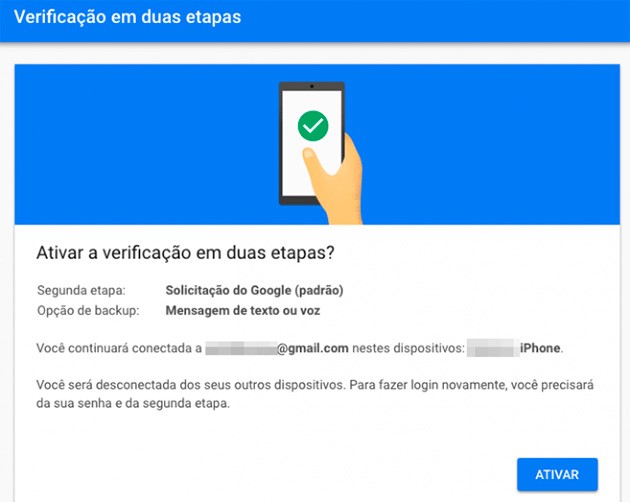Viewport: 630px width, 502px height.
Task: Click the Mensagem de texto ou voz text
Action: 243,310
